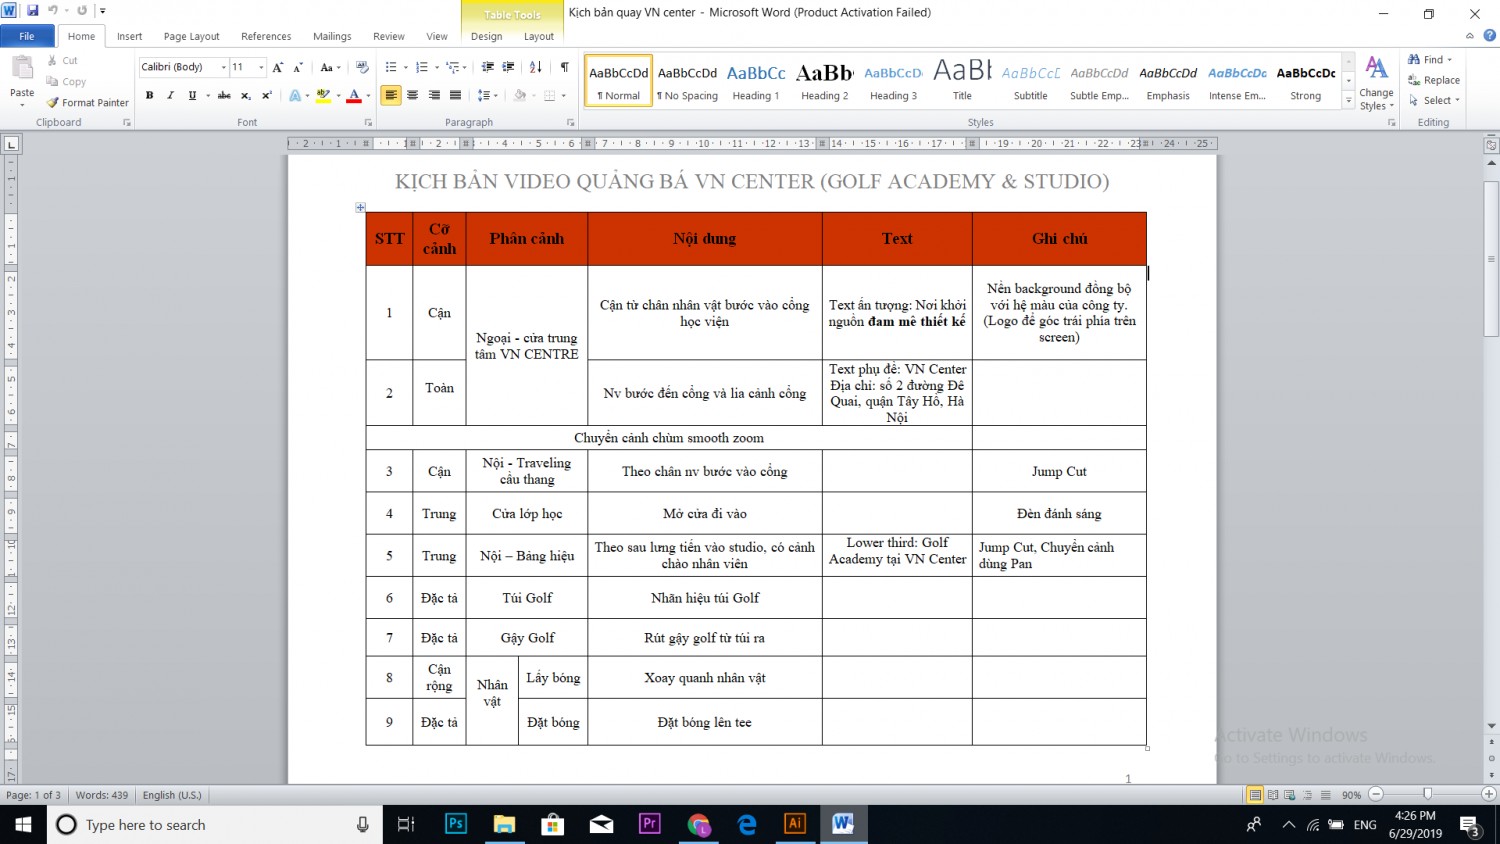Switch to the Page Layout tab

click(191, 36)
